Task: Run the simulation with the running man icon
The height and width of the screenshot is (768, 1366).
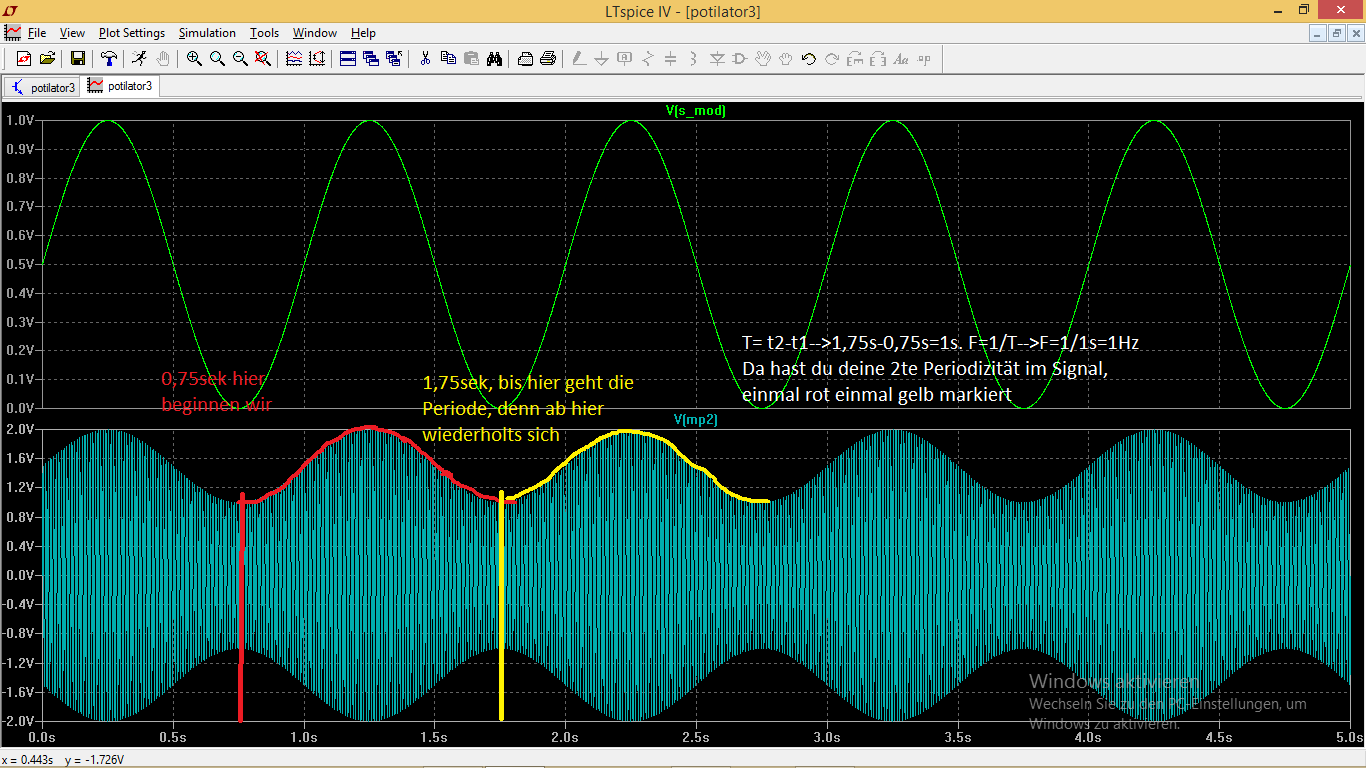Action: pos(139,59)
